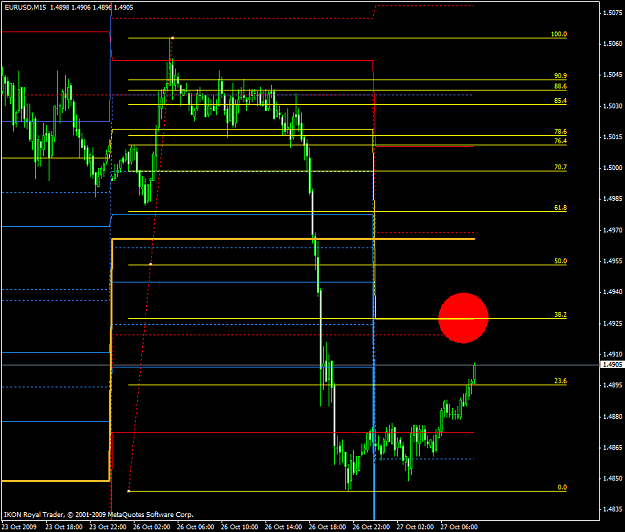
Task: Click the 1.4910 price axis value
Action: point(612,354)
